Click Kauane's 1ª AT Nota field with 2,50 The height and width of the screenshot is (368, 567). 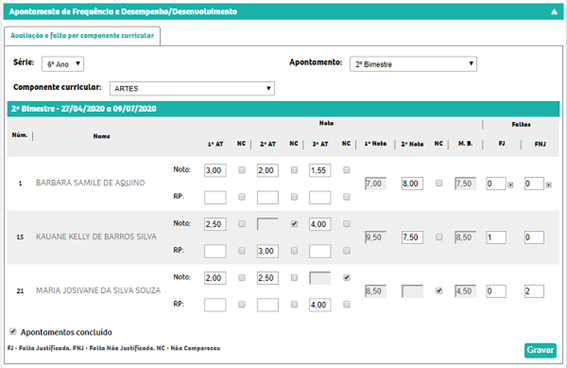coord(215,224)
